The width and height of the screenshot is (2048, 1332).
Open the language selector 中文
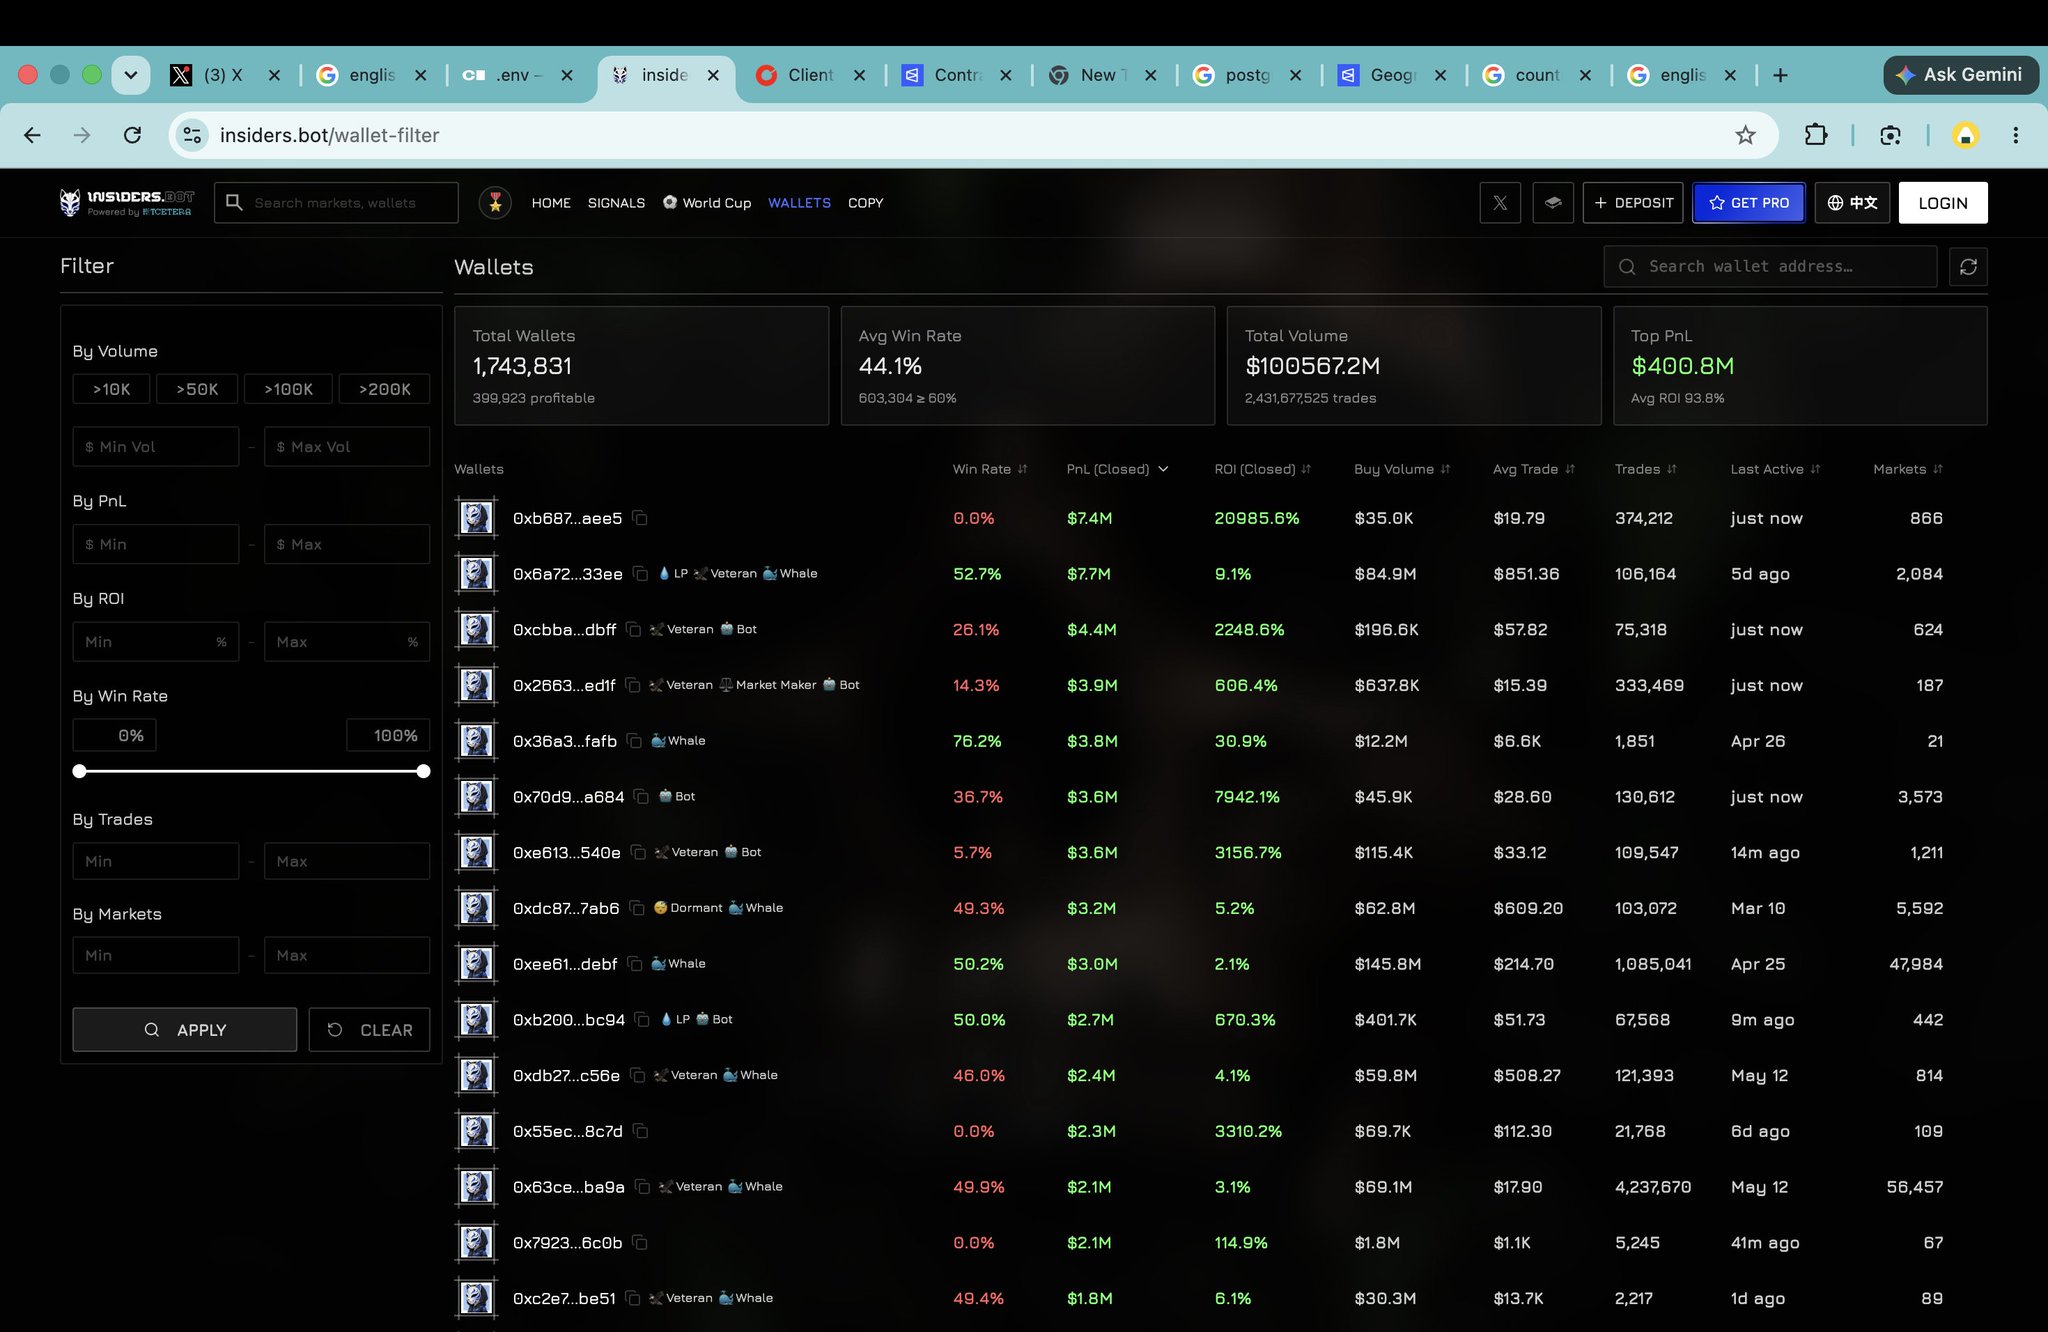coord(1852,203)
